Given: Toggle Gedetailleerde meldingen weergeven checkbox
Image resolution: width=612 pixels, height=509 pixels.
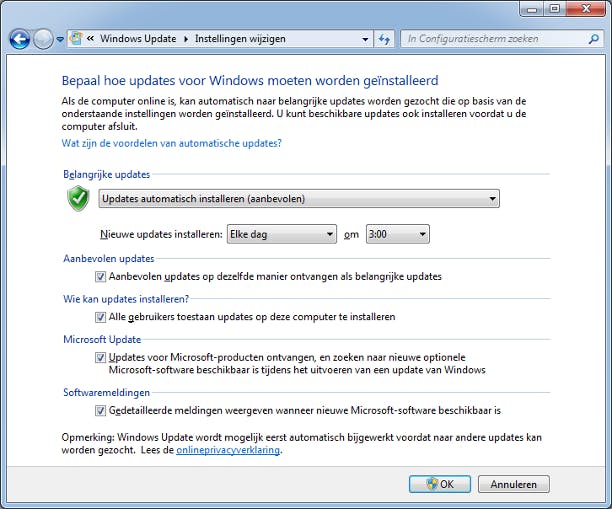Looking at the screenshot, I should tap(100, 411).
